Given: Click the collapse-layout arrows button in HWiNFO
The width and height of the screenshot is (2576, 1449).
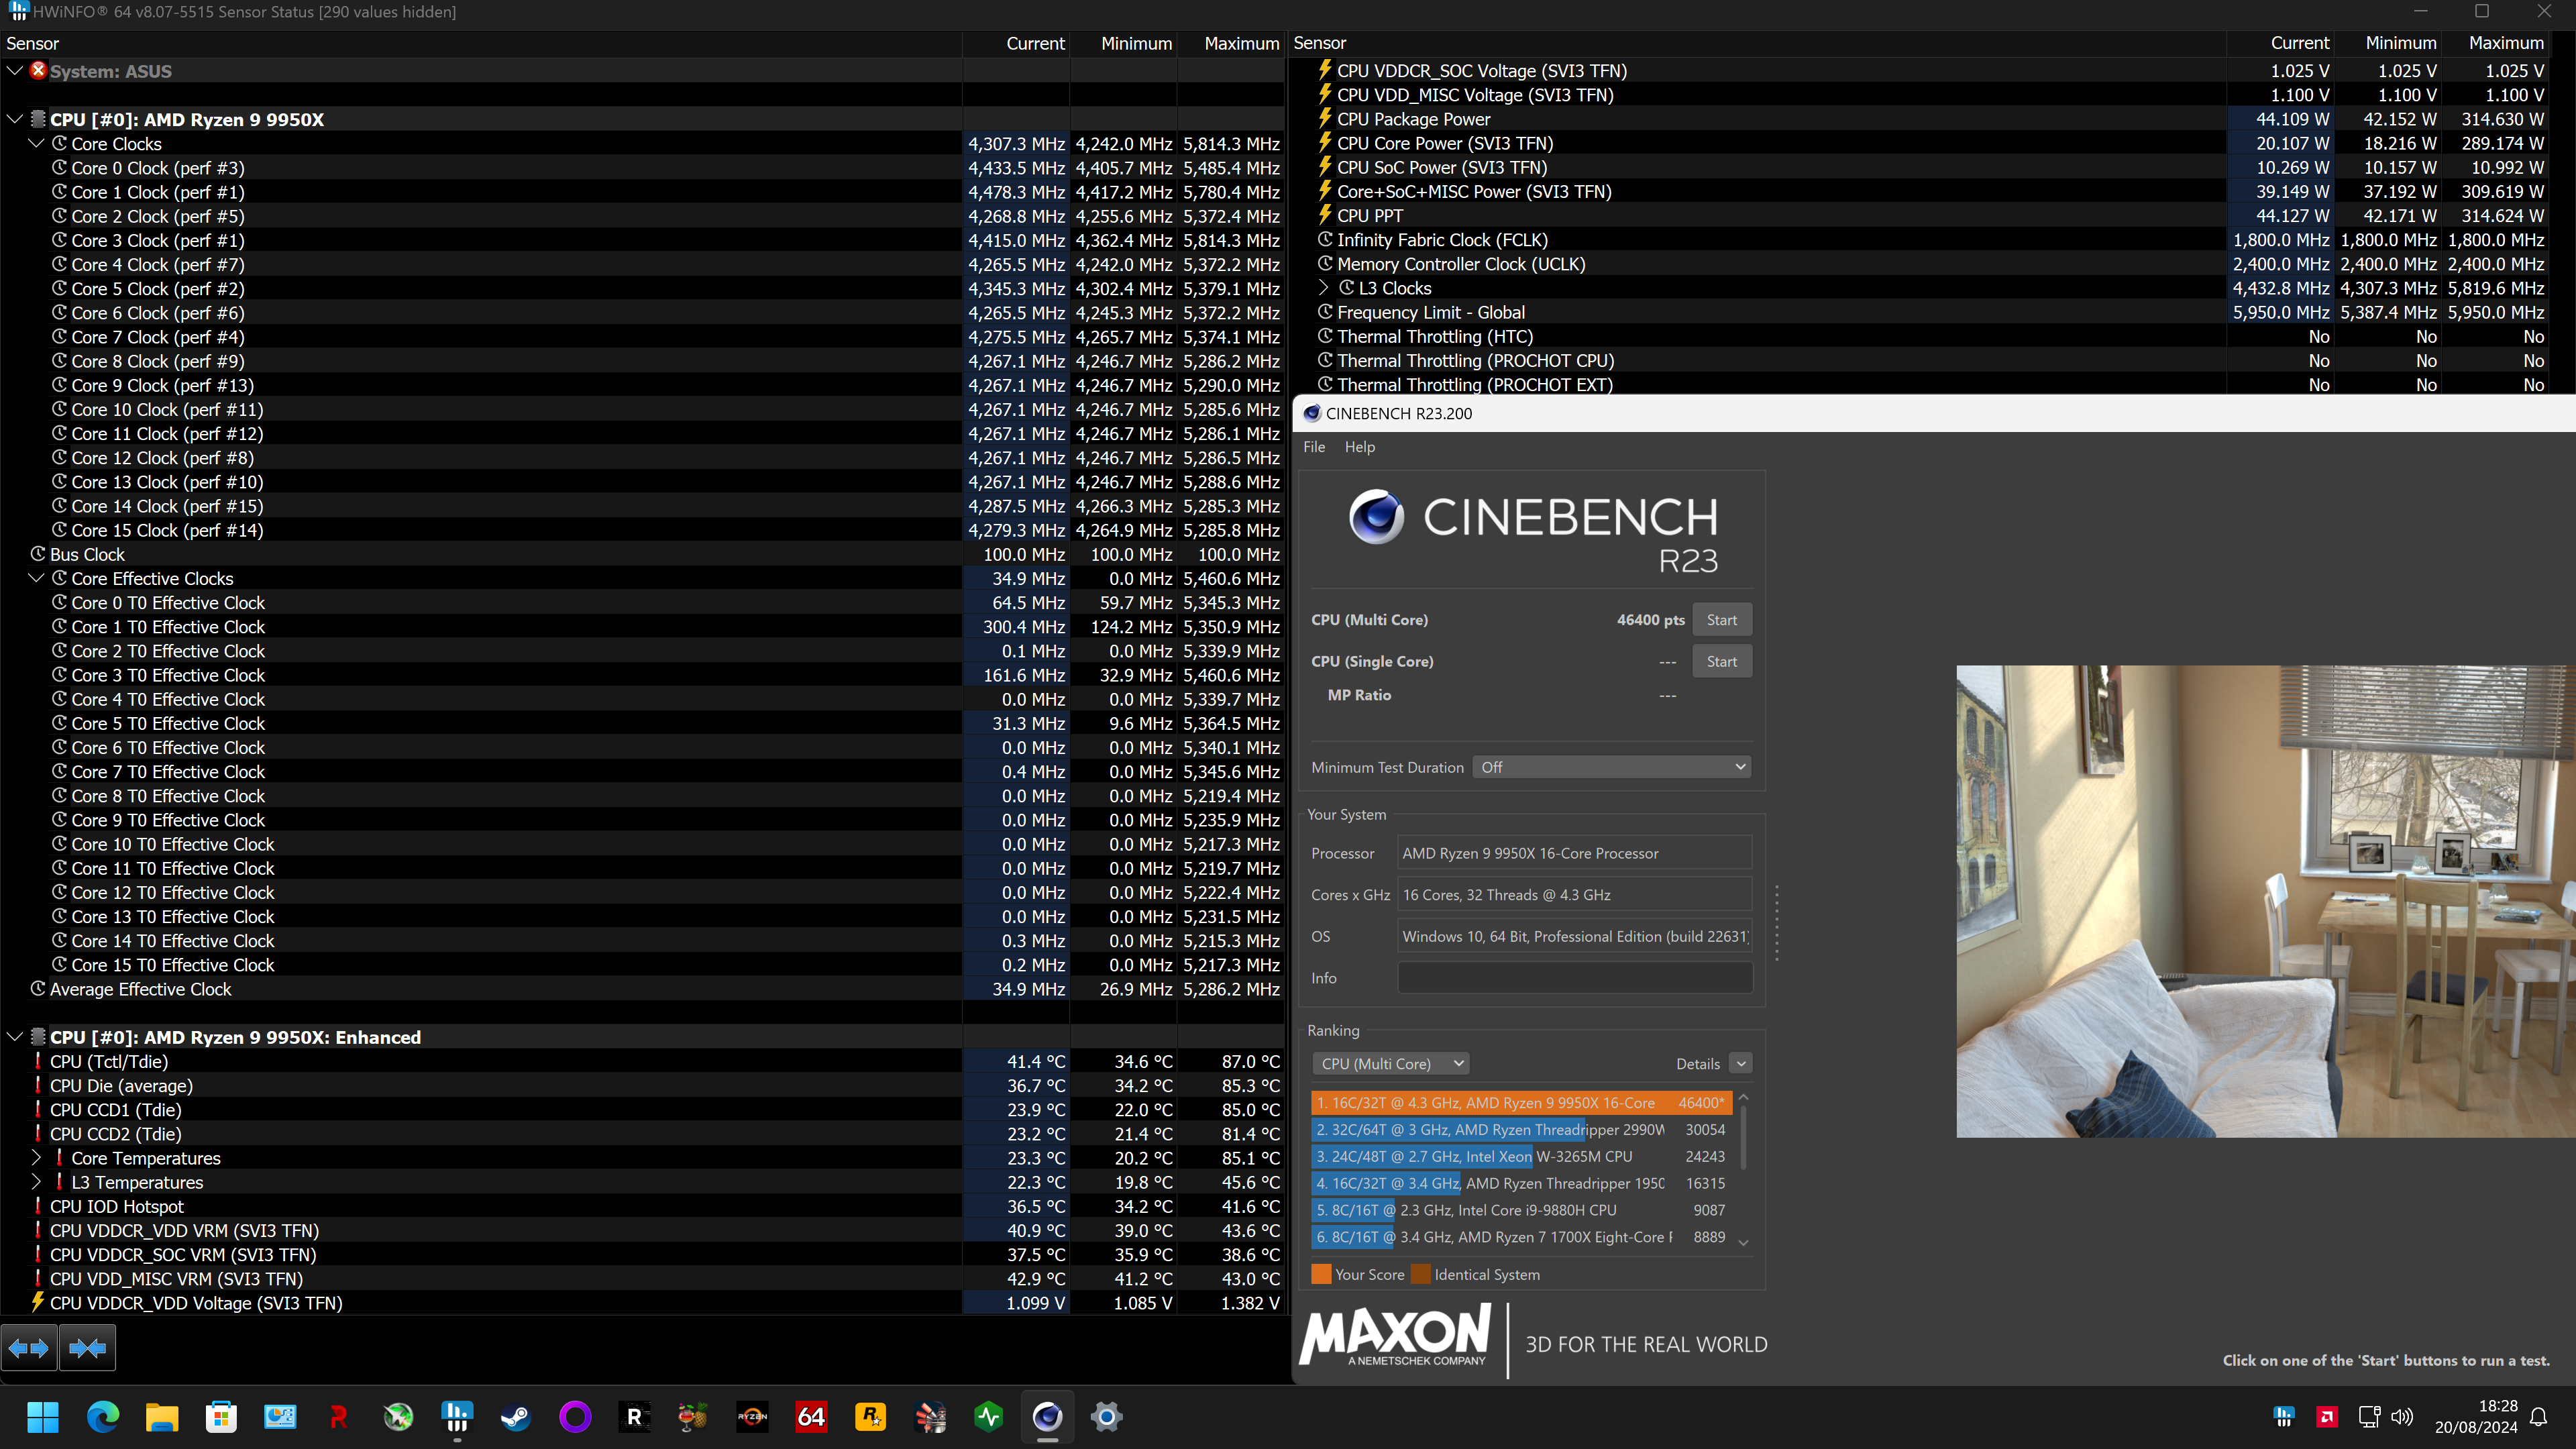Looking at the screenshot, I should click(x=88, y=1348).
